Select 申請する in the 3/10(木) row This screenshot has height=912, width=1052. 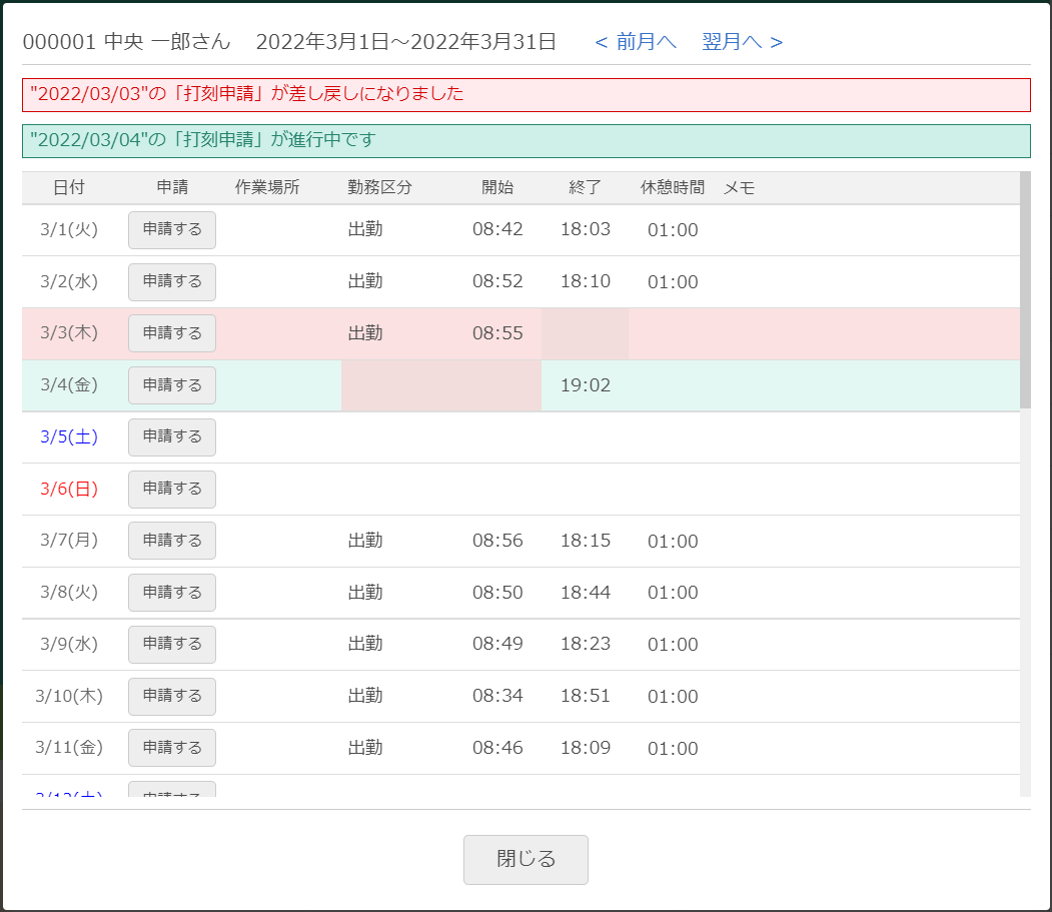tap(172, 697)
